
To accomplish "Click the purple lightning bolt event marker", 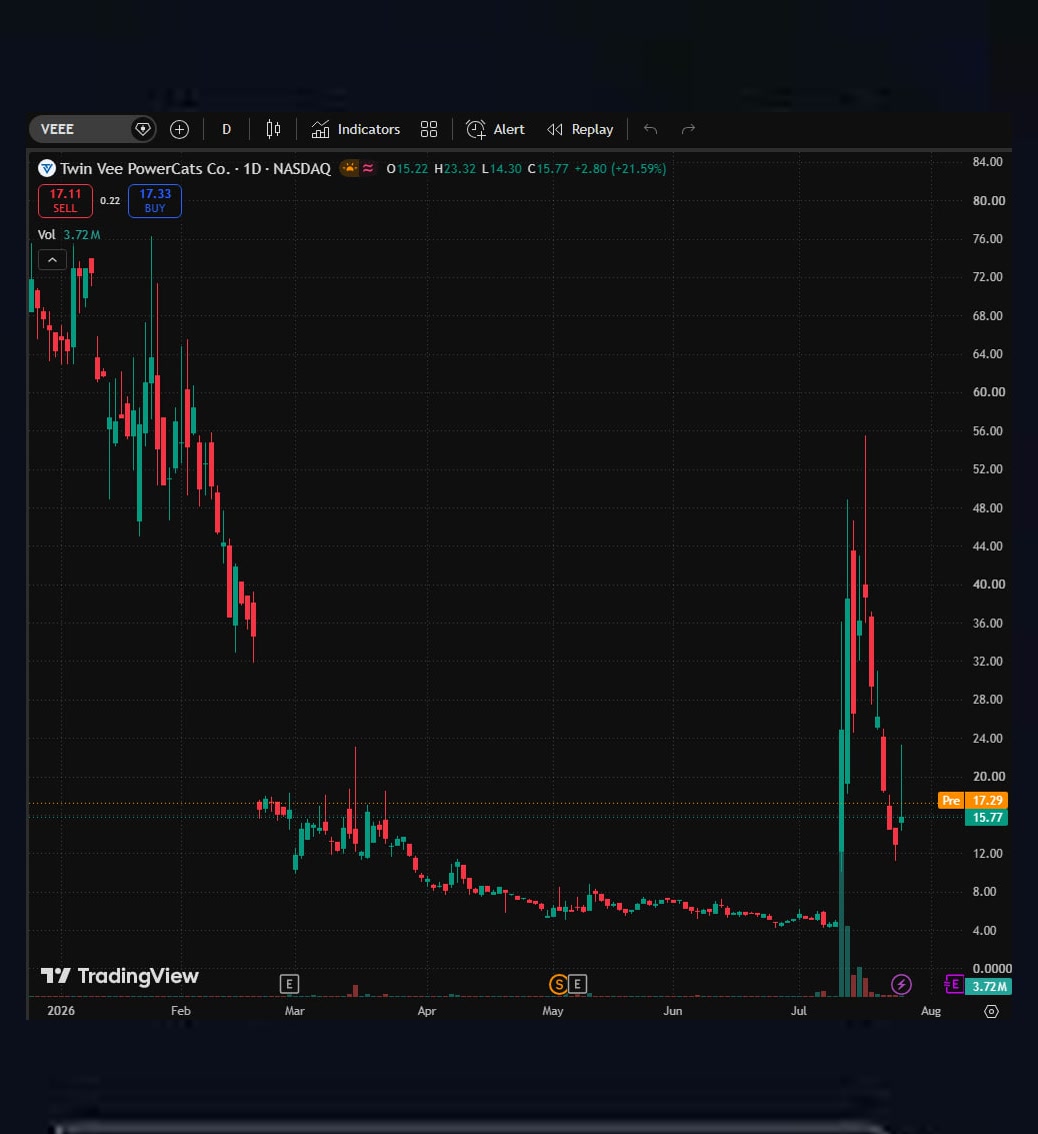I will coord(901,984).
